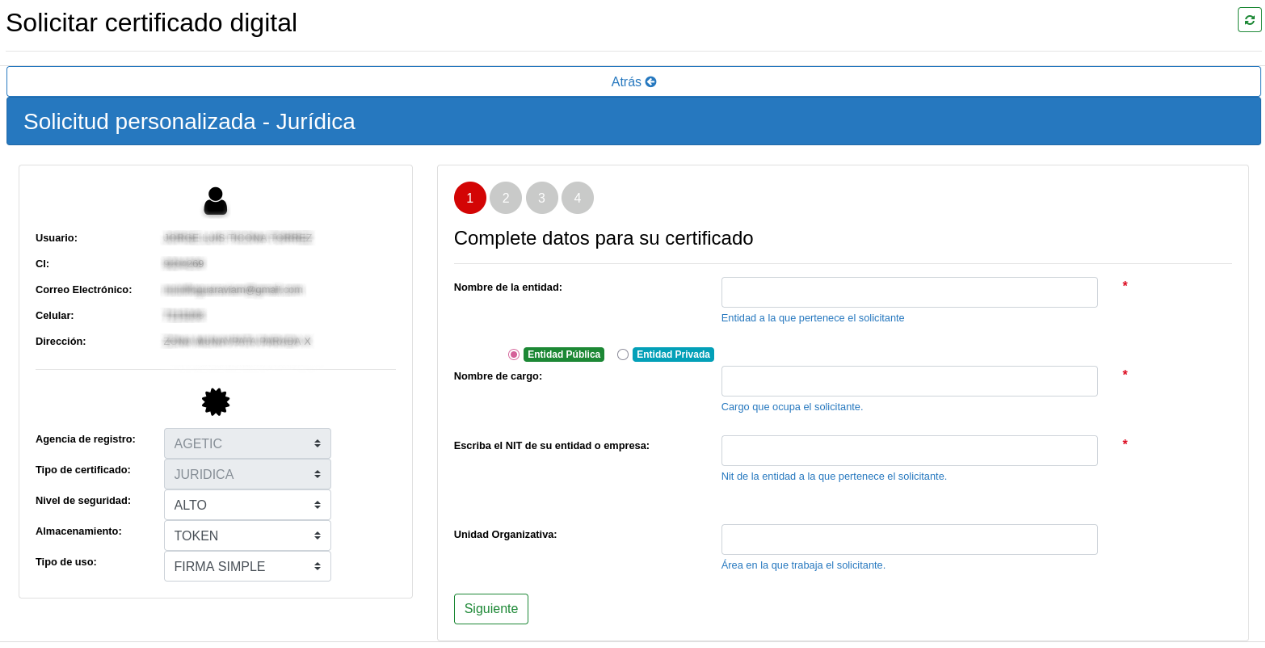Select the Entidad Privada radio button
The width and height of the screenshot is (1265, 648).
click(623, 355)
